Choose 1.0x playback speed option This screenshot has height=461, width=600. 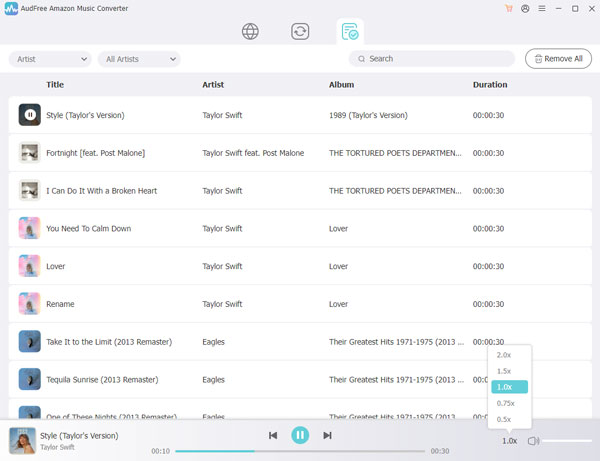(x=509, y=387)
